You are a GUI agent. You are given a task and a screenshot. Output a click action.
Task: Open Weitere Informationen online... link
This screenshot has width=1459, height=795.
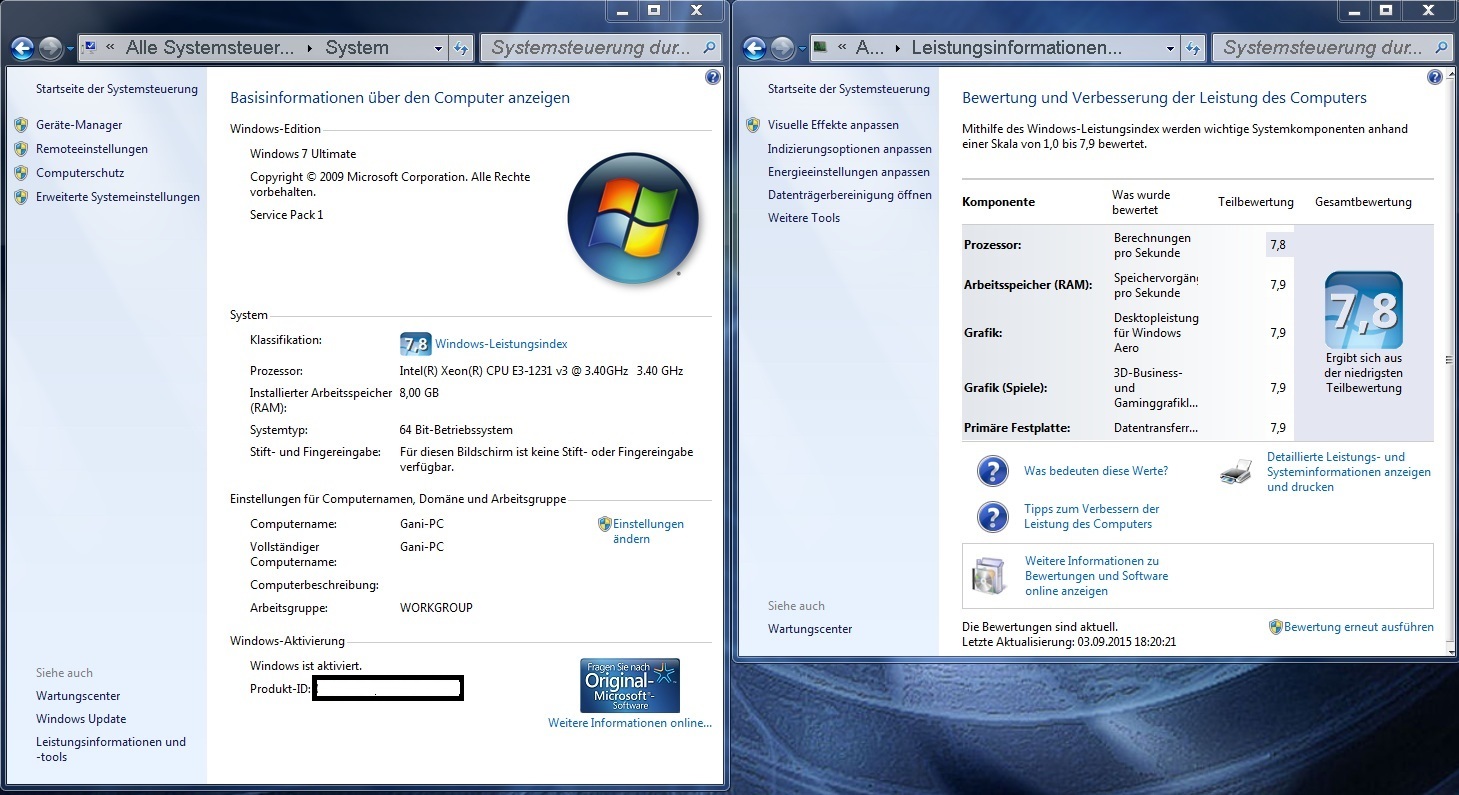[x=630, y=723]
